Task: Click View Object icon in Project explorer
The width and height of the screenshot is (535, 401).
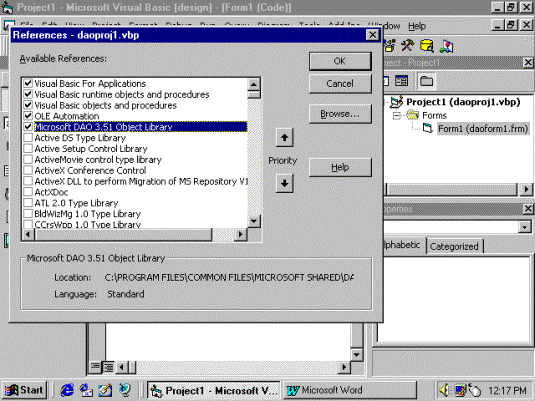Action: point(401,81)
